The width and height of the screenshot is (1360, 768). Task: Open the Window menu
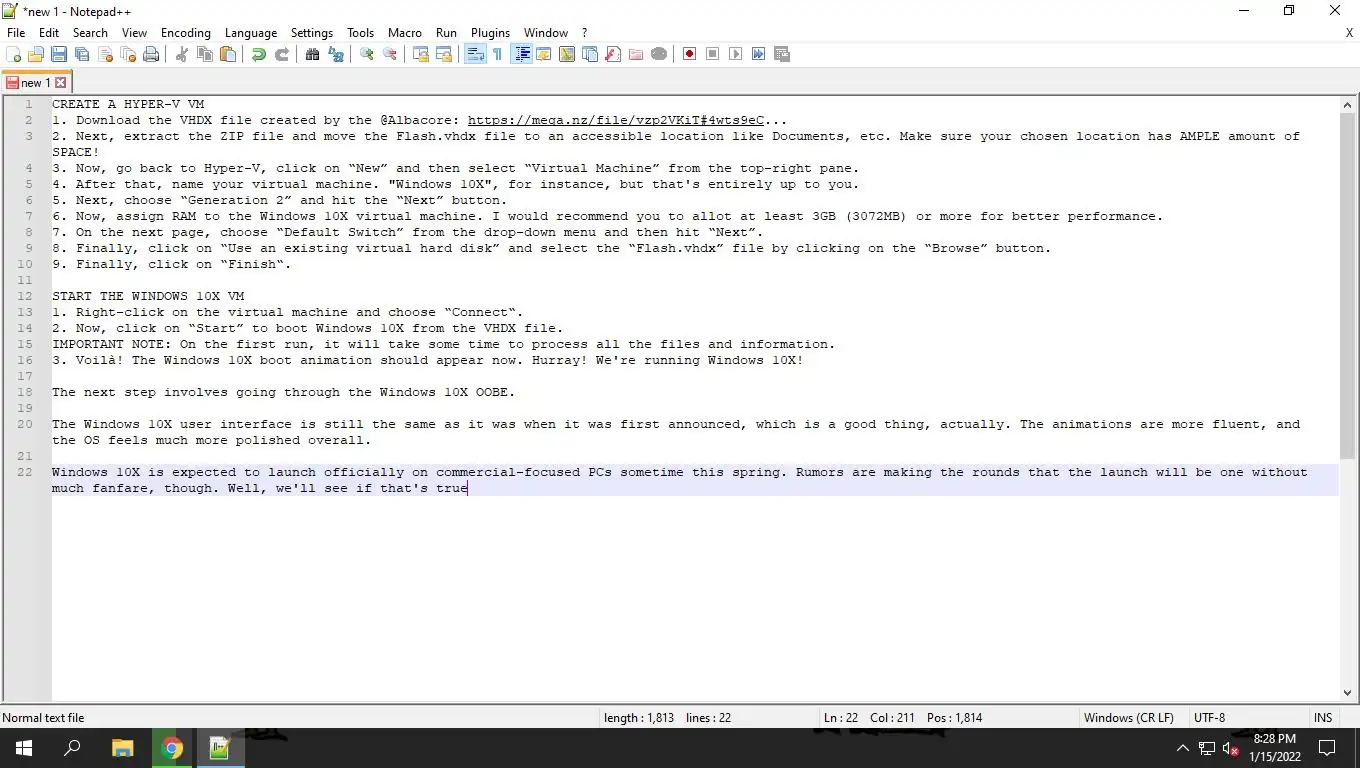[x=546, y=33]
